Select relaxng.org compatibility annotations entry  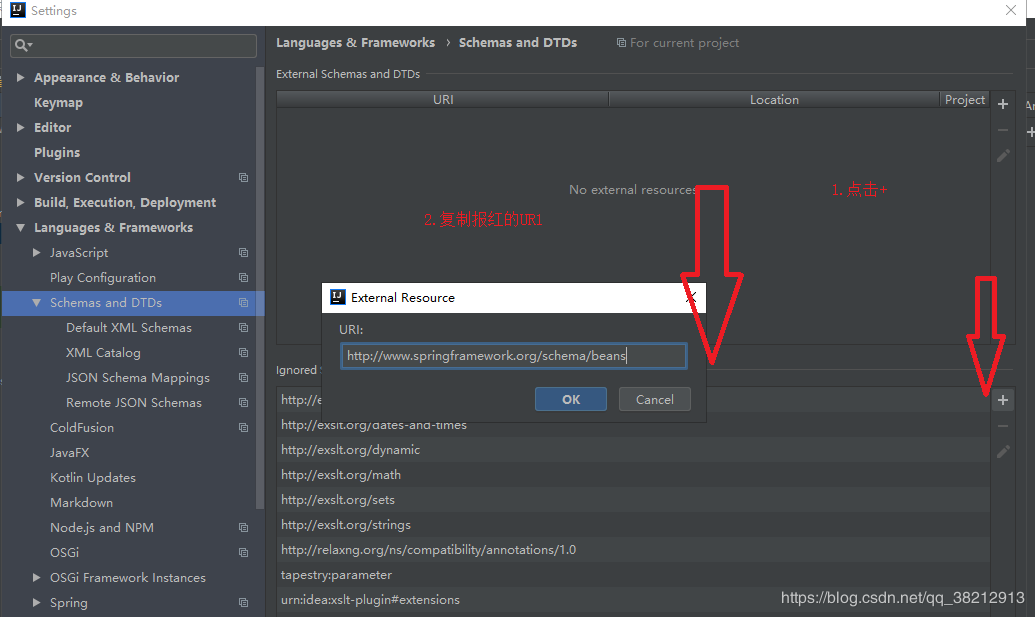633,550
